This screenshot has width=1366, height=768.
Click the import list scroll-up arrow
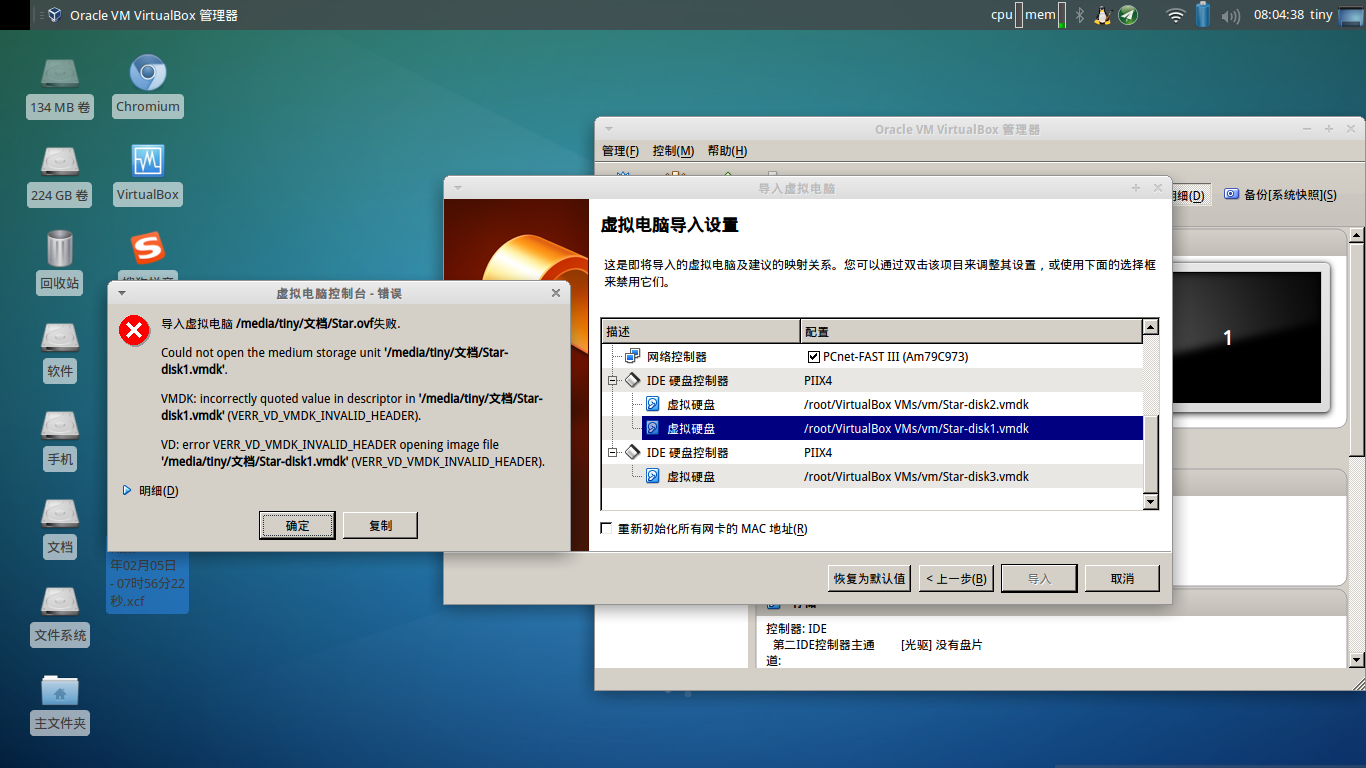coord(1151,327)
